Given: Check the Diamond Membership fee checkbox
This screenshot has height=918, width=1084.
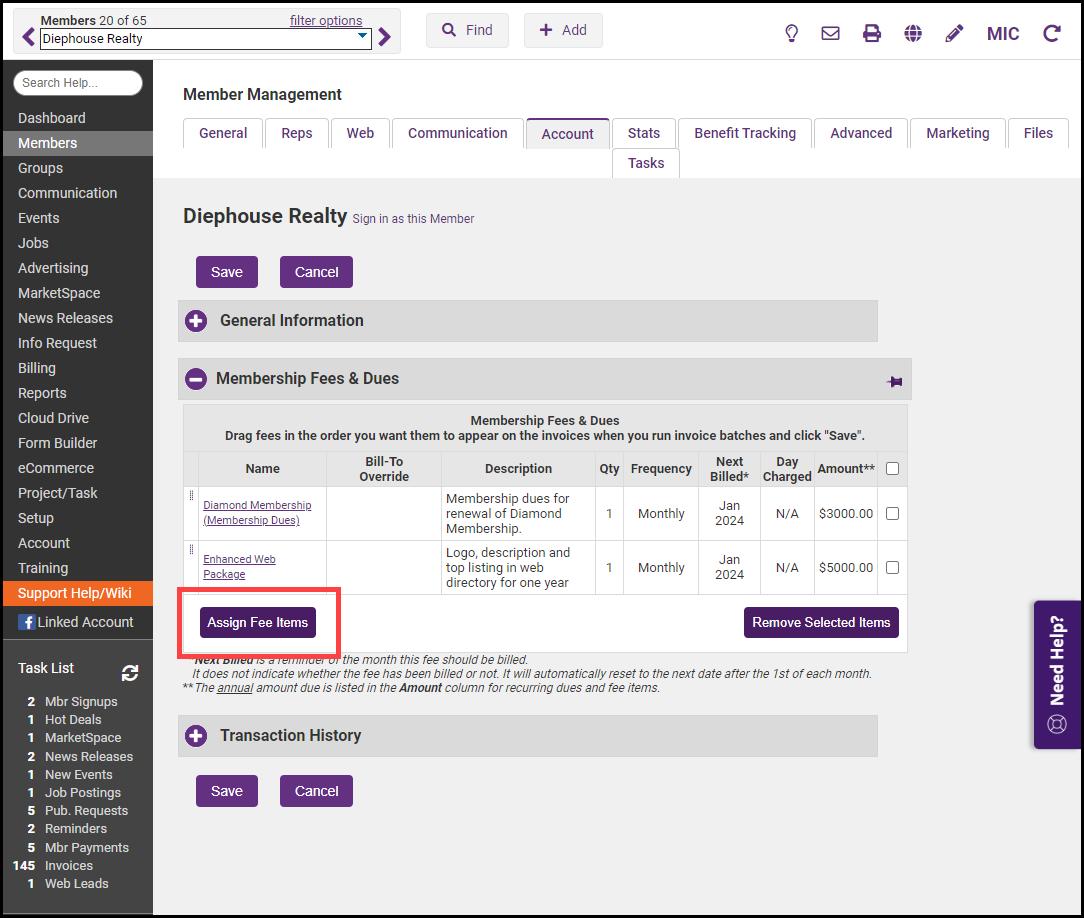Looking at the screenshot, I should [892, 514].
